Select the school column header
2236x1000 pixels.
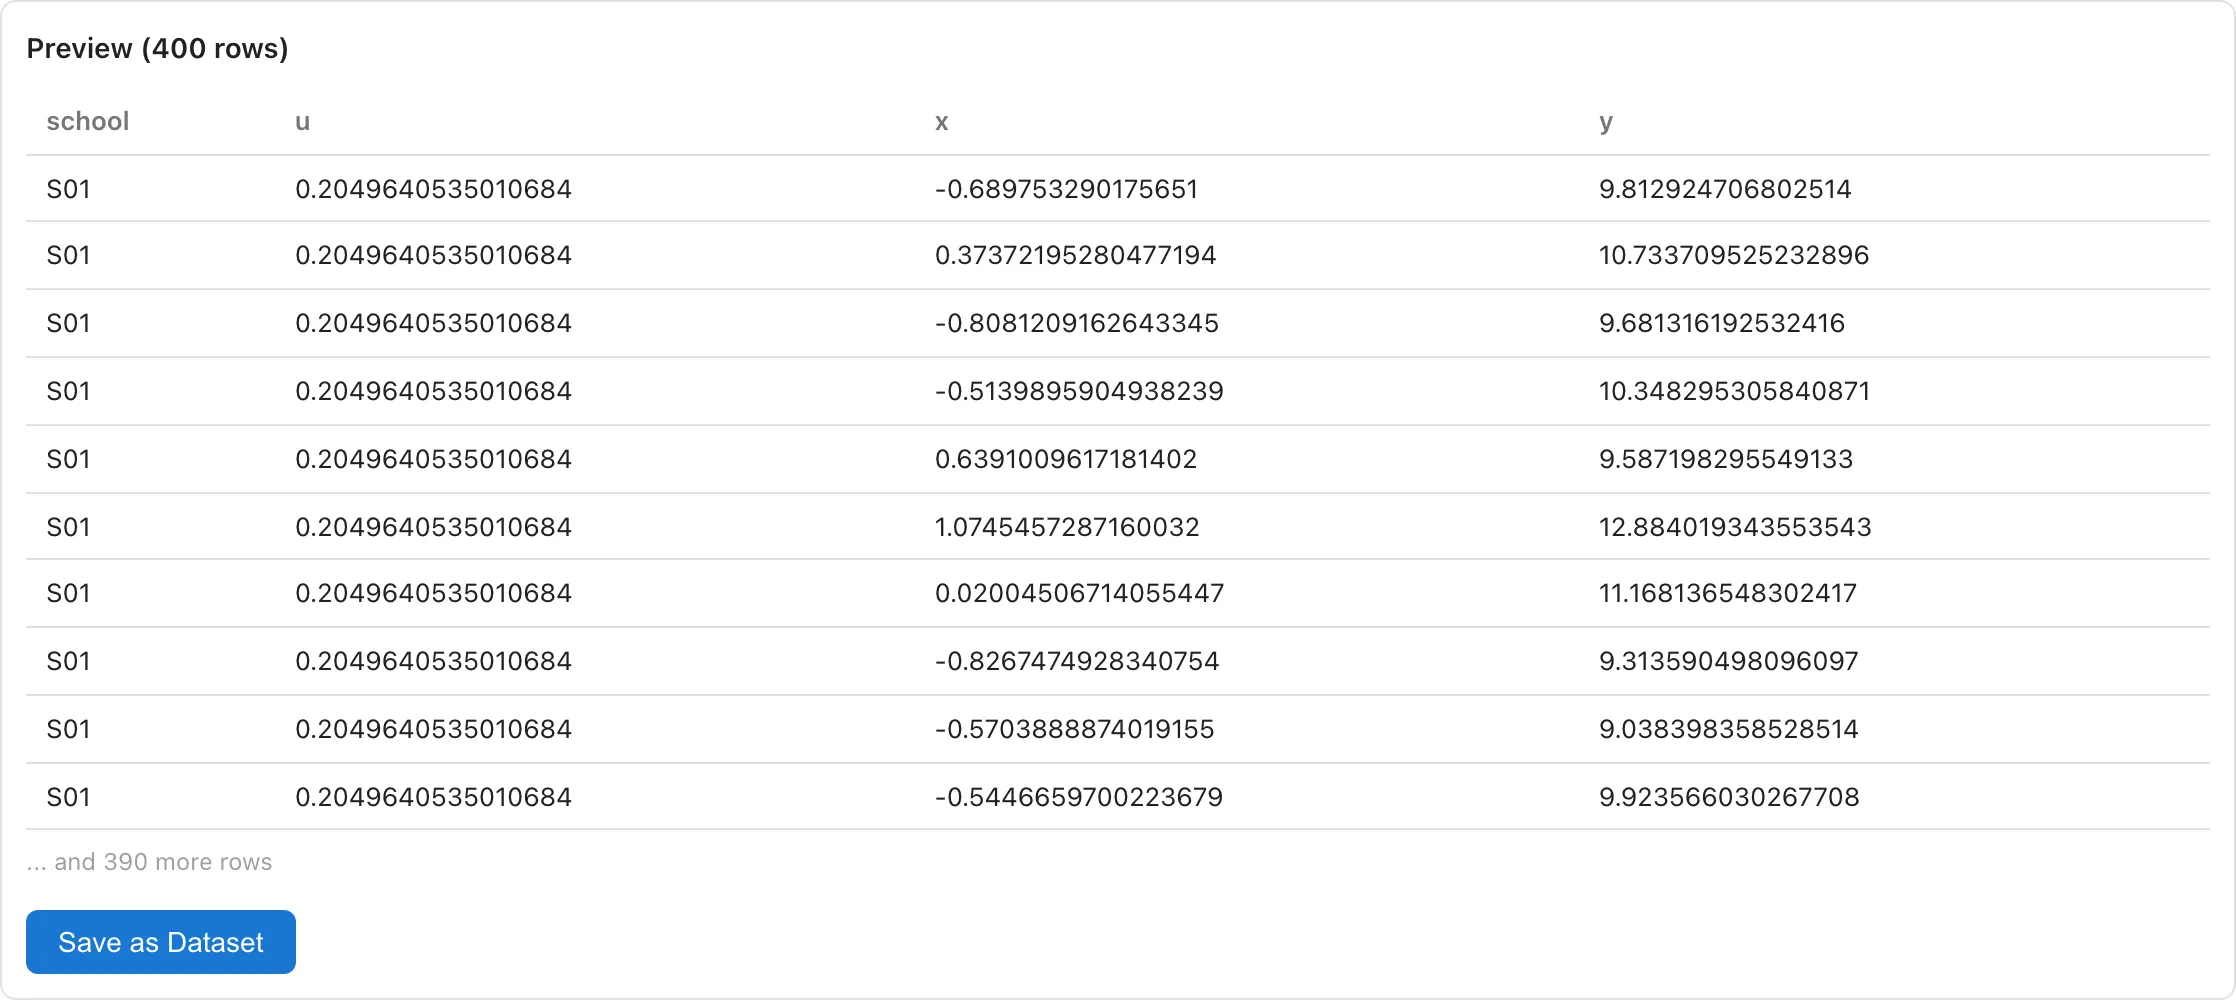88,121
